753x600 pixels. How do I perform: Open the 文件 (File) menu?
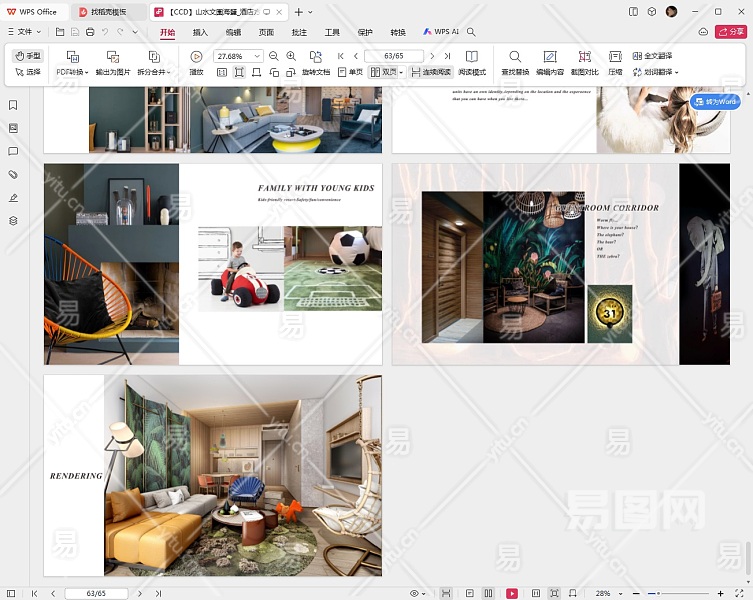click(x=24, y=32)
